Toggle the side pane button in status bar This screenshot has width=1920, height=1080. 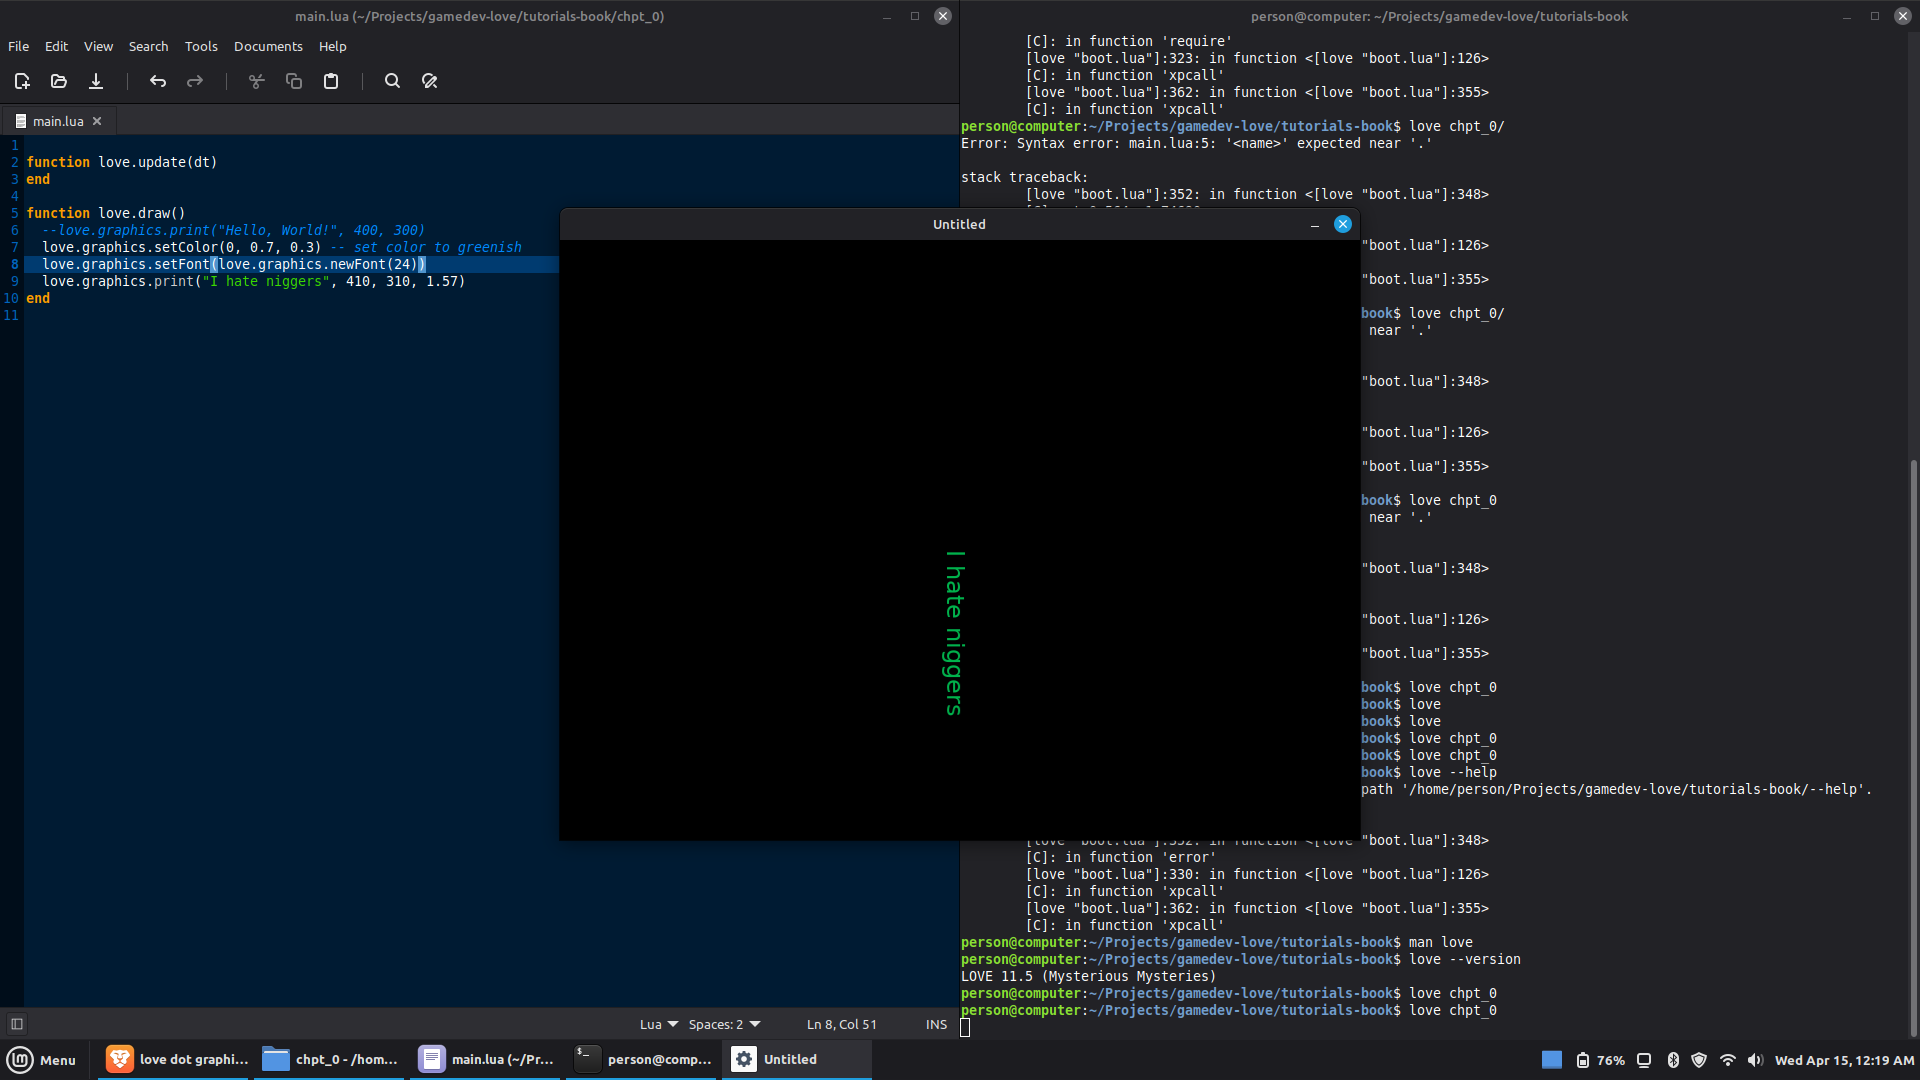point(17,1024)
